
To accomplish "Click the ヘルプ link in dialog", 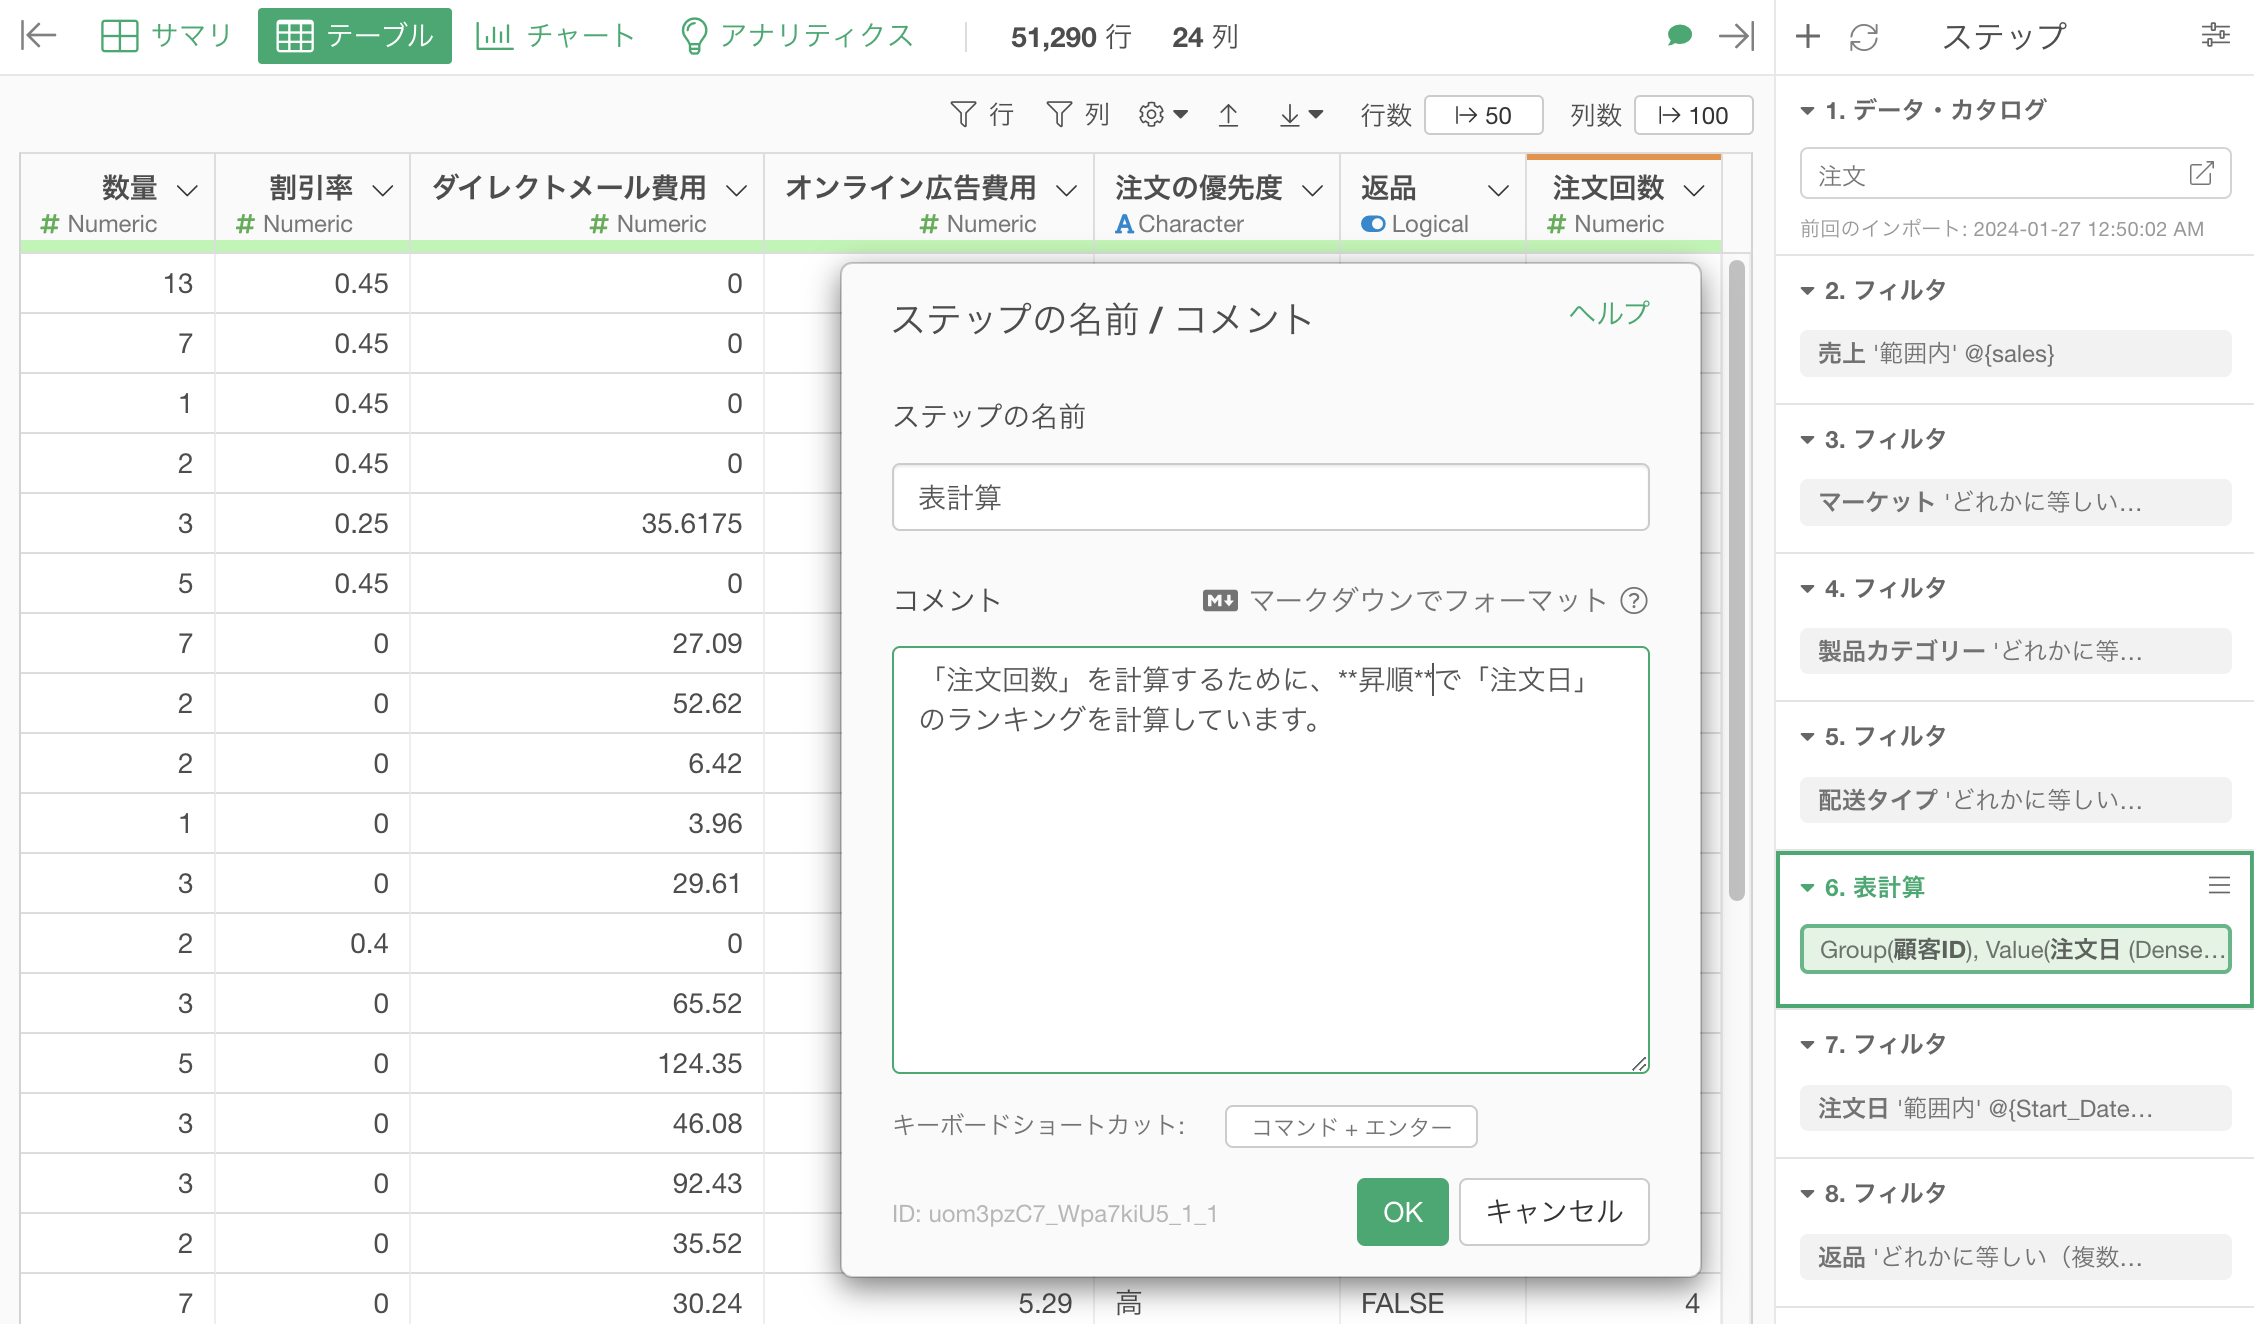I will point(1609,313).
